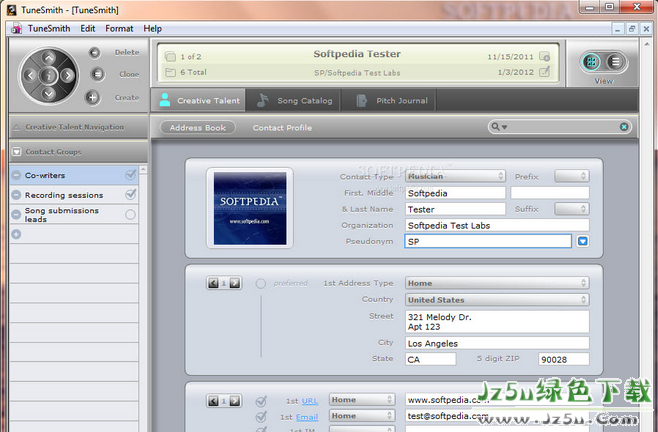Image resolution: width=658 pixels, height=432 pixels.
Task: Toggle Recording sessions group membership checkmark
Action: pos(131,194)
